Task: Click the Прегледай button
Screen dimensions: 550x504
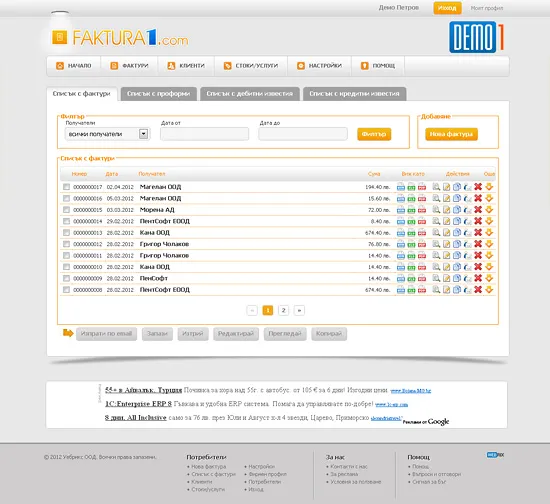Action: [285, 334]
